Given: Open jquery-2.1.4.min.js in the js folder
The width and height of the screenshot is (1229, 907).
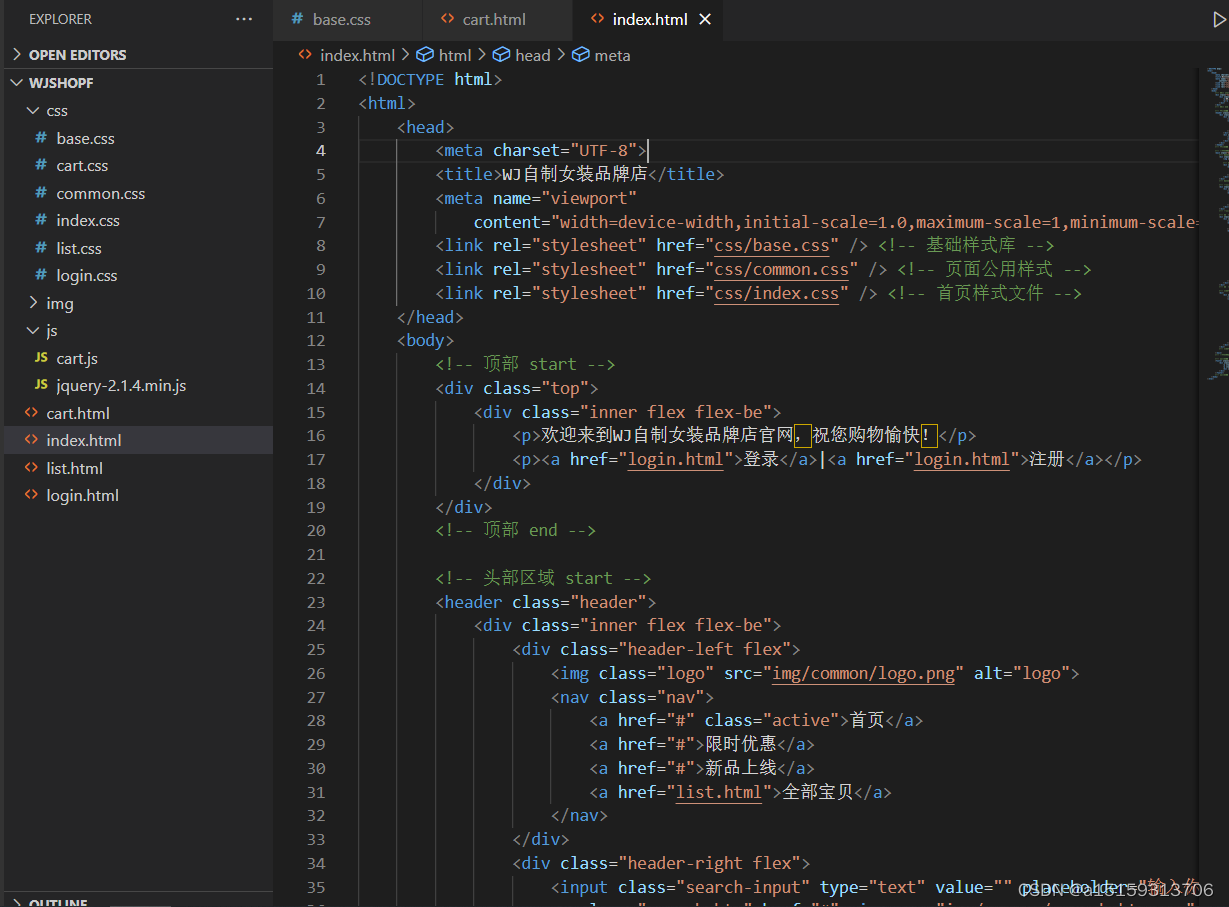Looking at the screenshot, I should [122, 385].
